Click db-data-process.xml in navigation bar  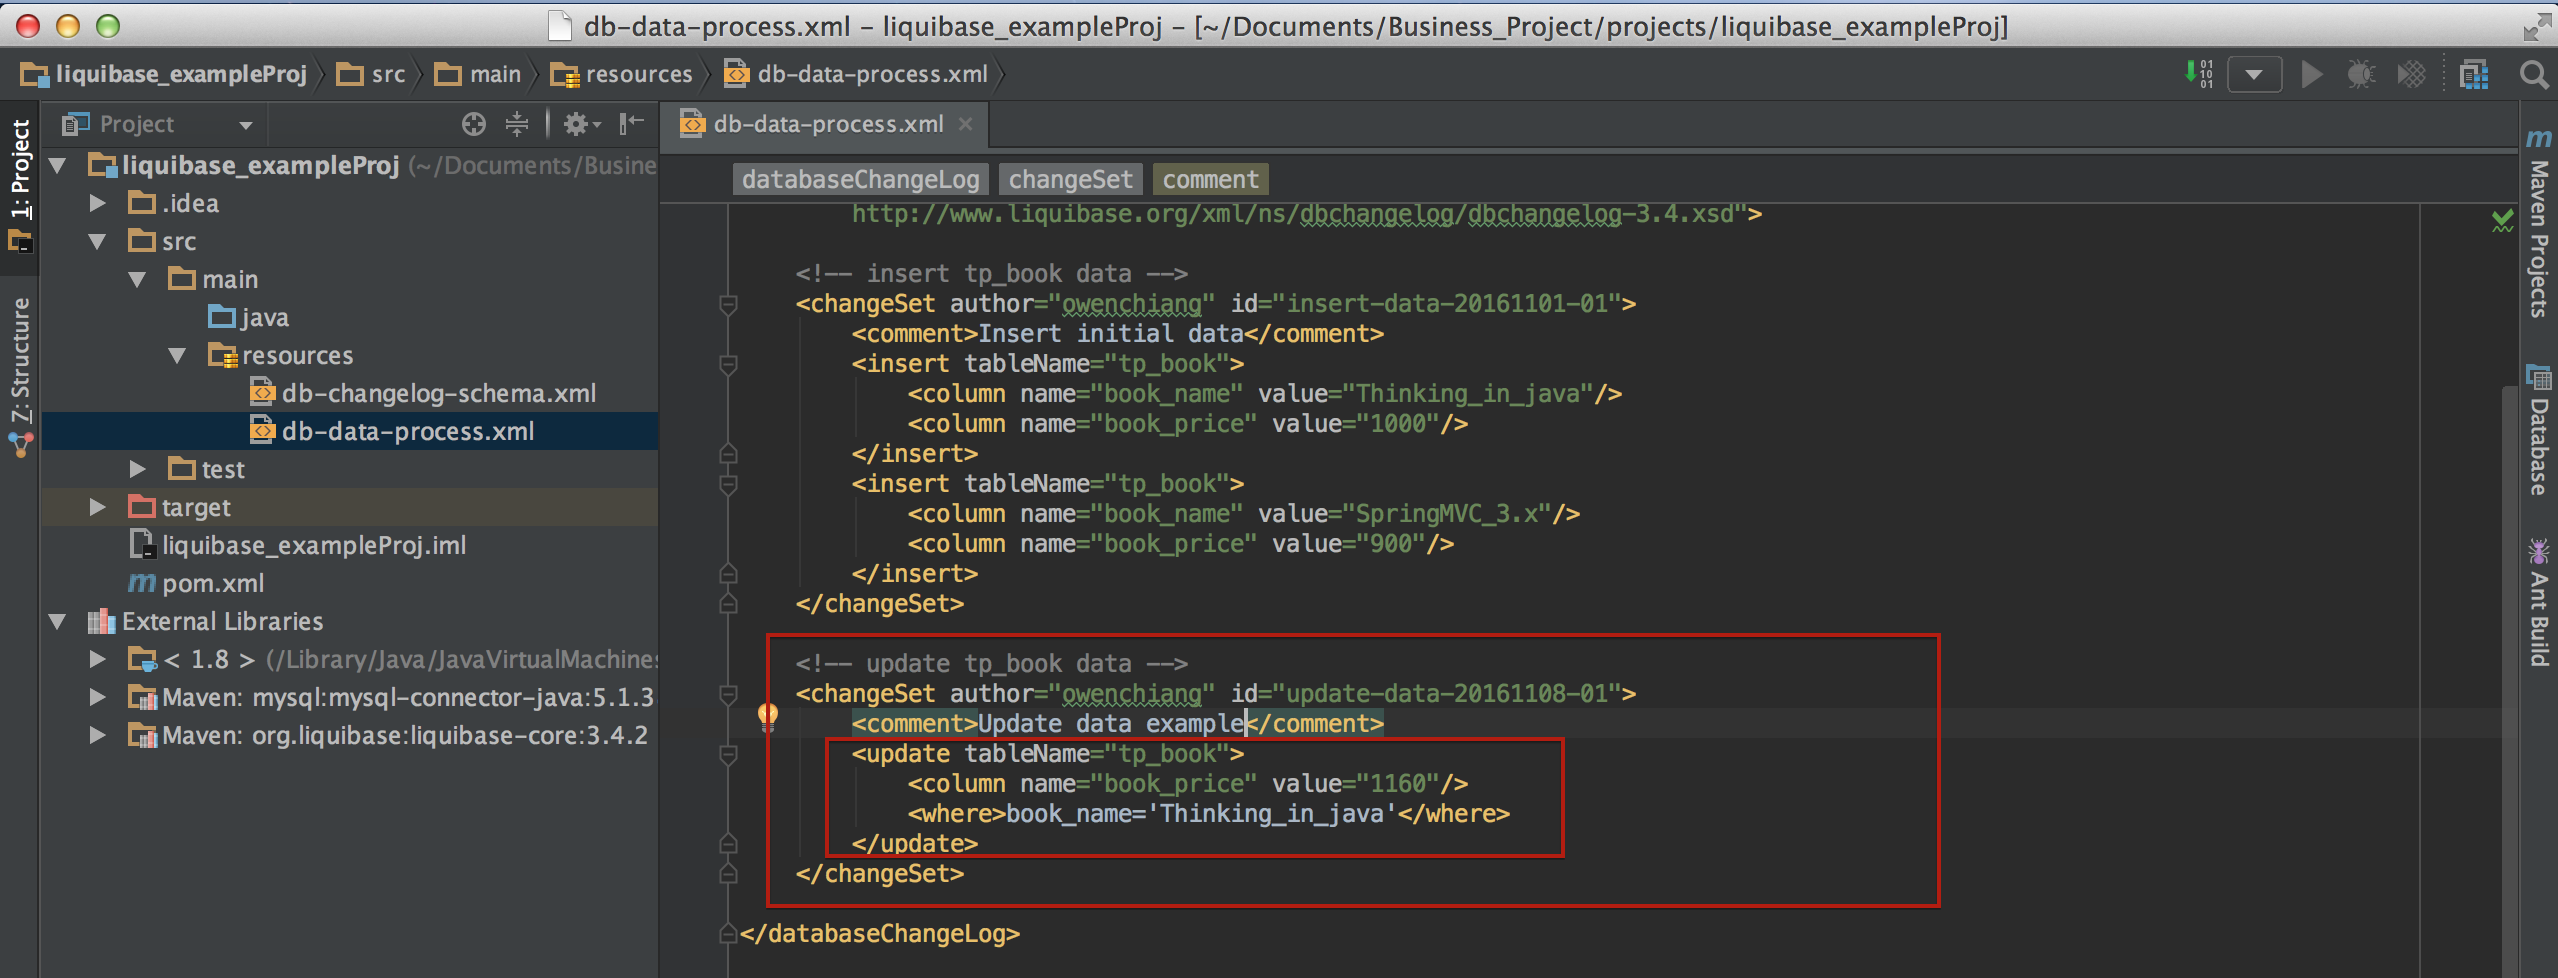click(x=856, y=74)
